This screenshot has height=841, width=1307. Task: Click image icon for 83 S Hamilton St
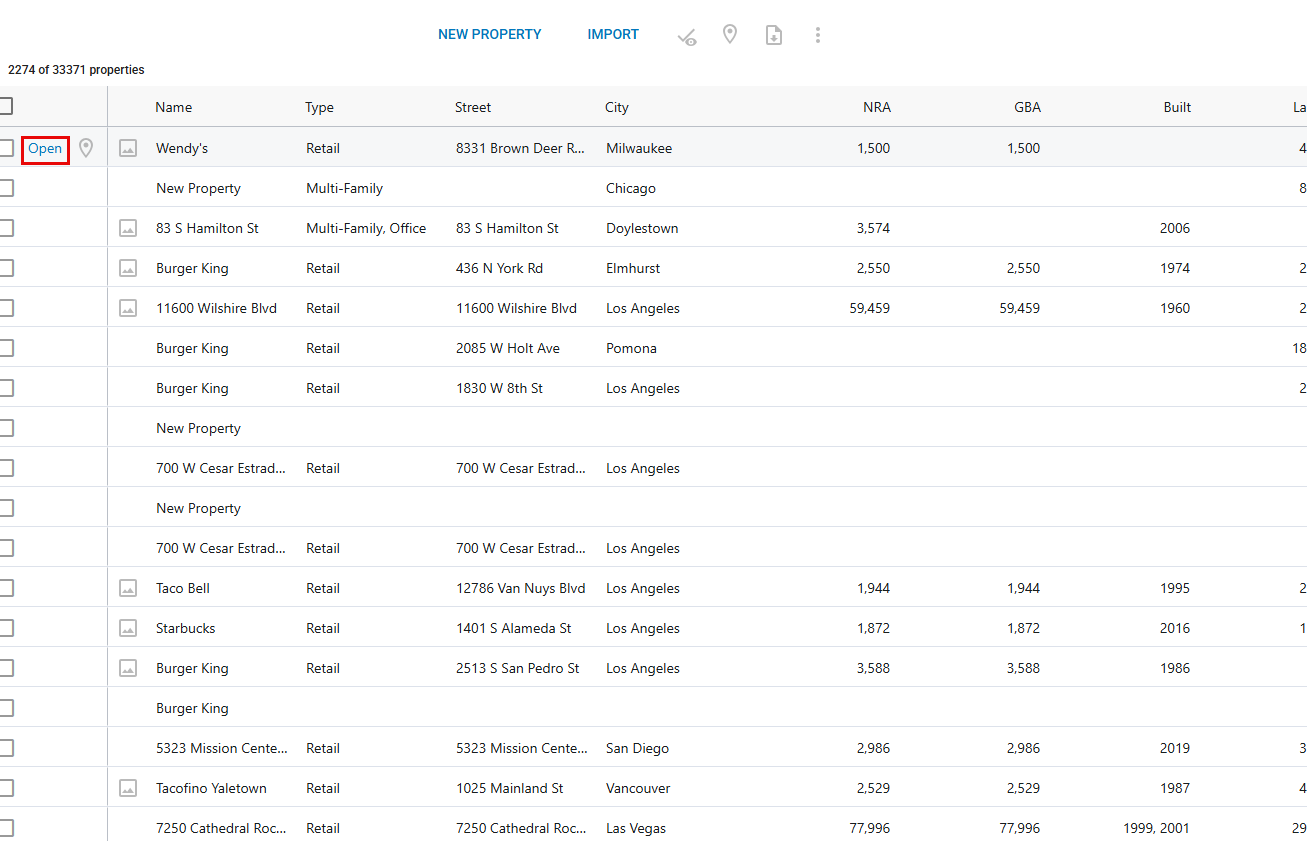(x=128, y=228)
